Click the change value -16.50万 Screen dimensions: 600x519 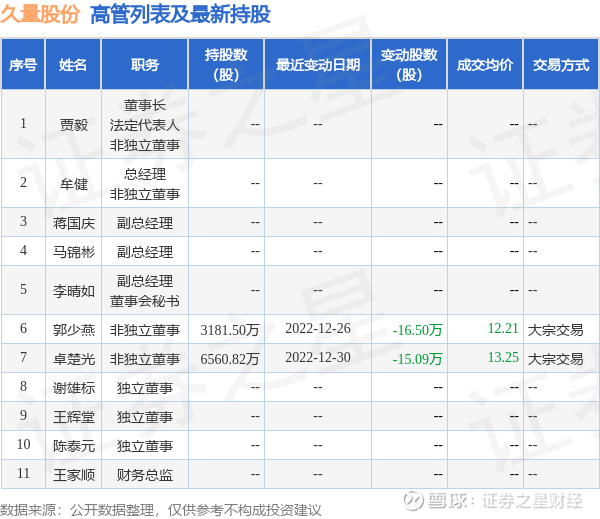coord(417,330)
